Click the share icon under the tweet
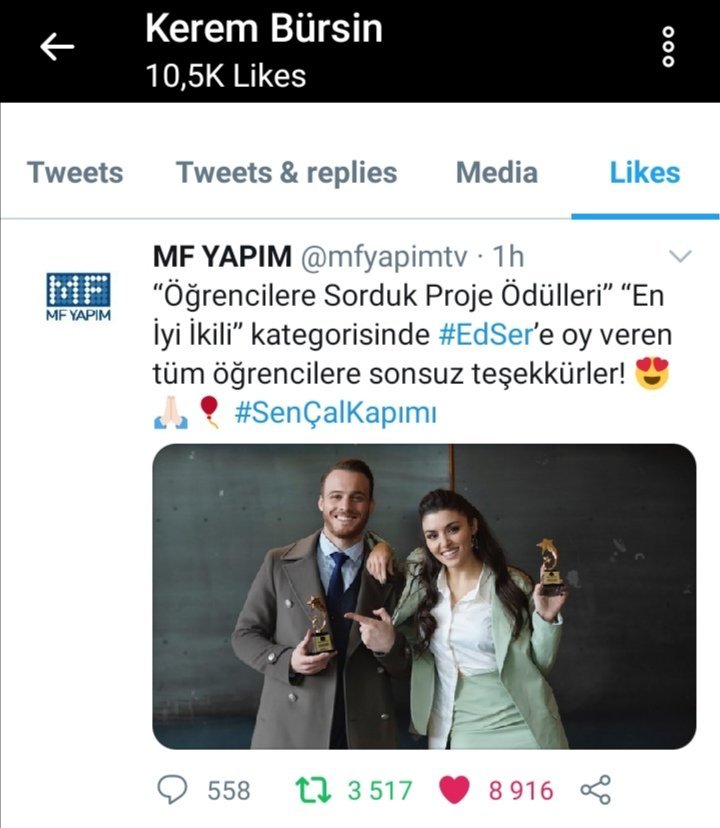The image size is (720, 828). tap(595, 790)
